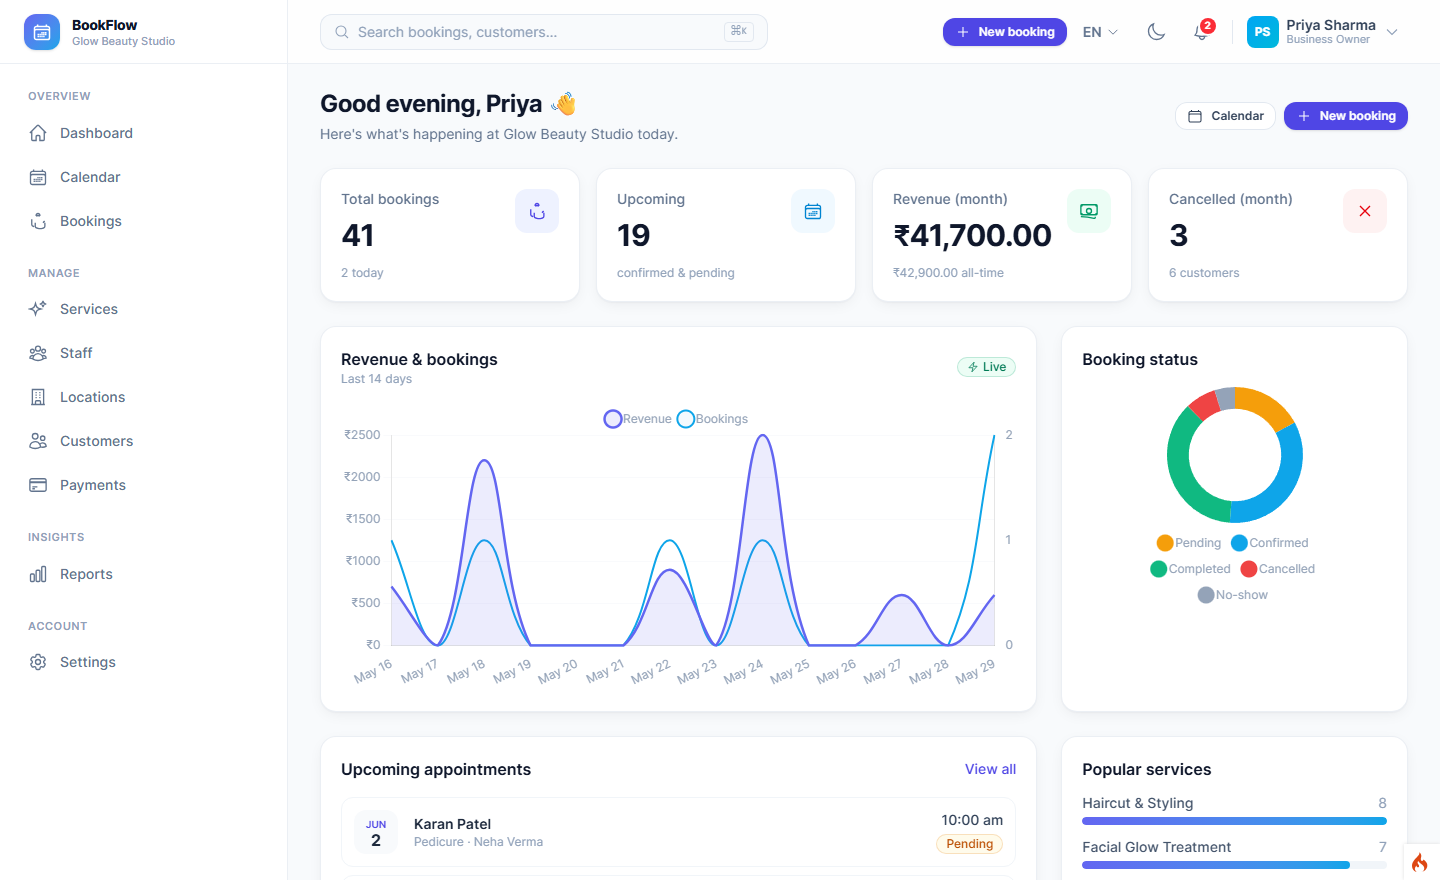Click the Live badge on the chart

[x=987, y=367]
